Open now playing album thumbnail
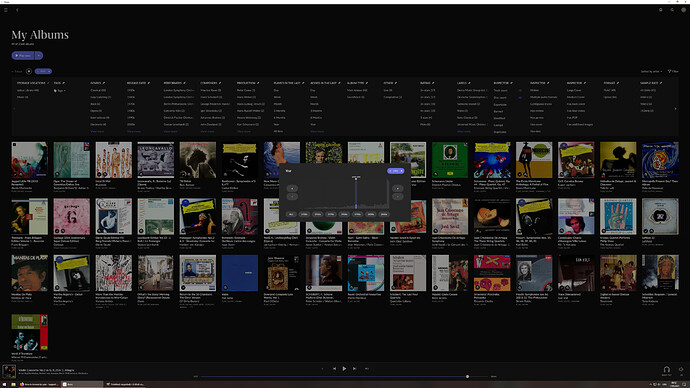 (x=9, y=371)
